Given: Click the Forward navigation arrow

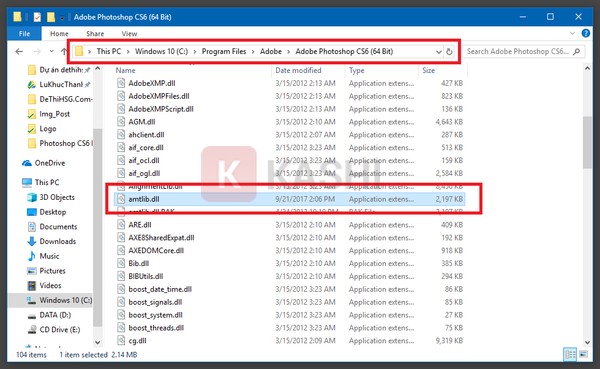Looking at the screenshot, I should click(x=37, y=51).
